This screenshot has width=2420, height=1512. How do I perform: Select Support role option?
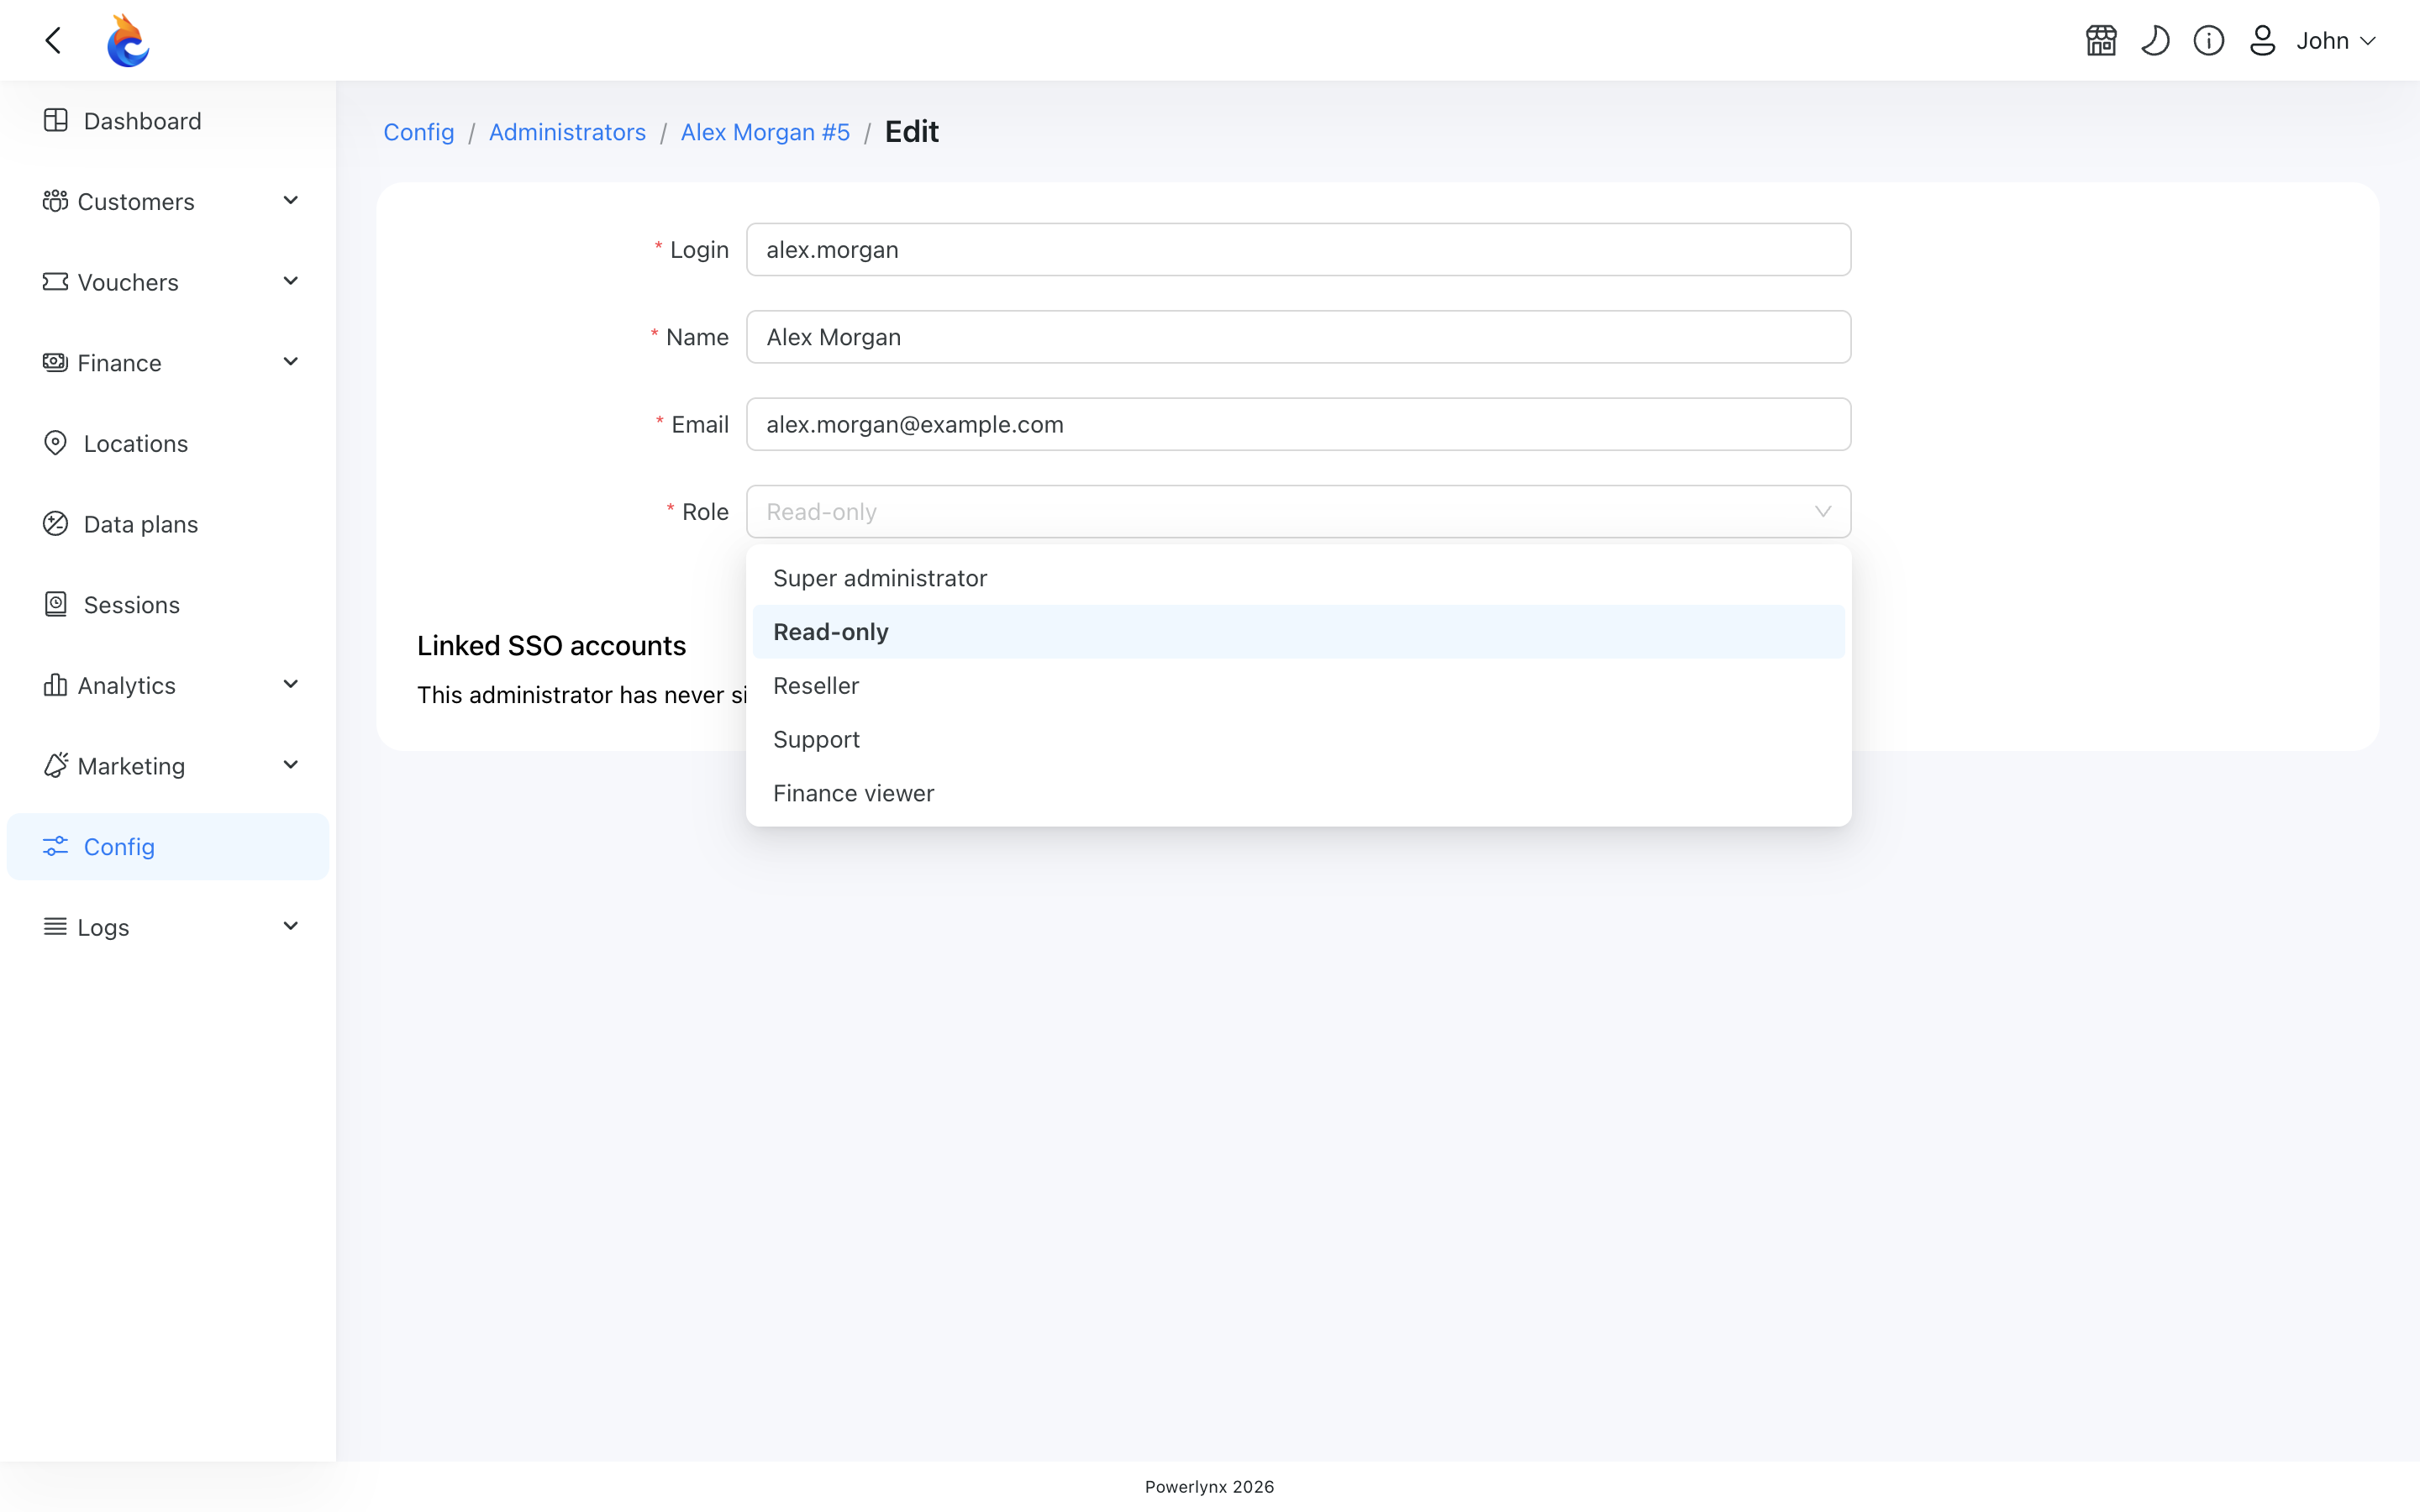(x=1298, y=740)
